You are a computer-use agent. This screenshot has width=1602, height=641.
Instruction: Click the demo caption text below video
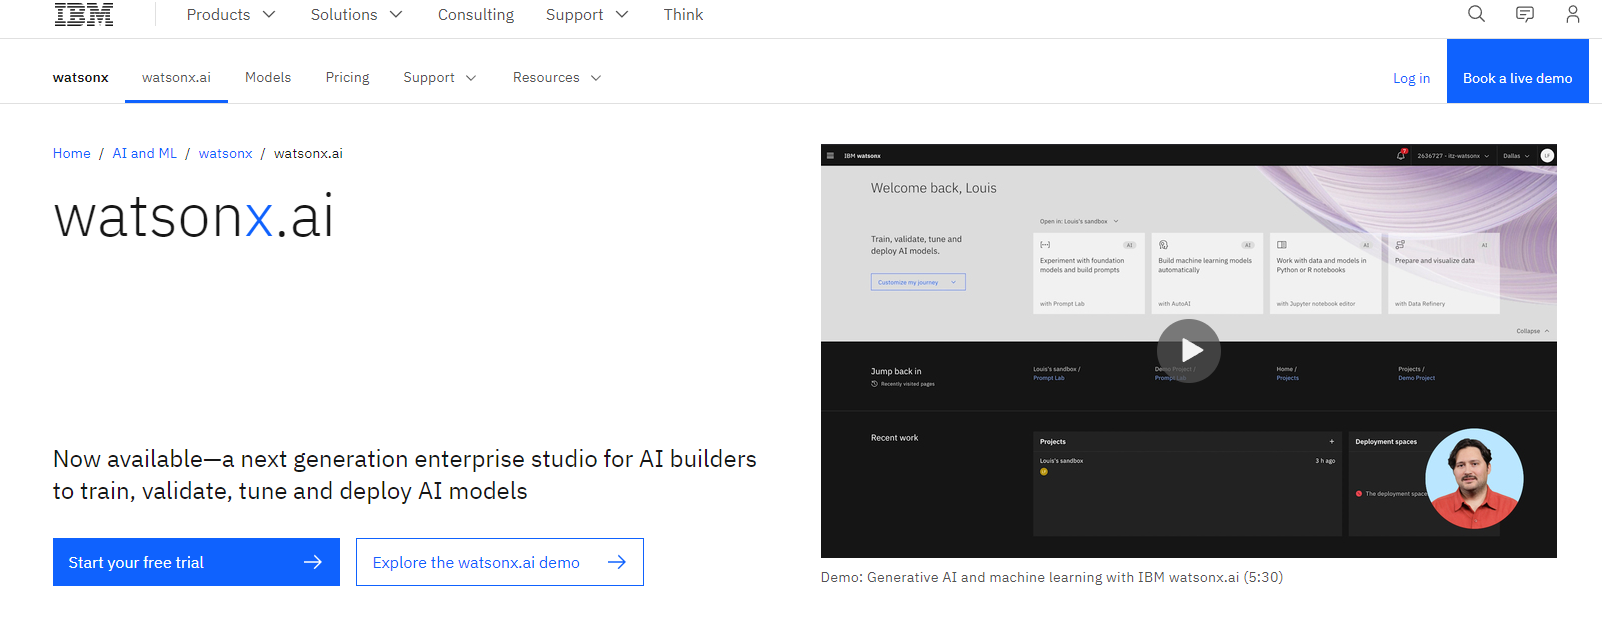click(x=1052, y=577)
